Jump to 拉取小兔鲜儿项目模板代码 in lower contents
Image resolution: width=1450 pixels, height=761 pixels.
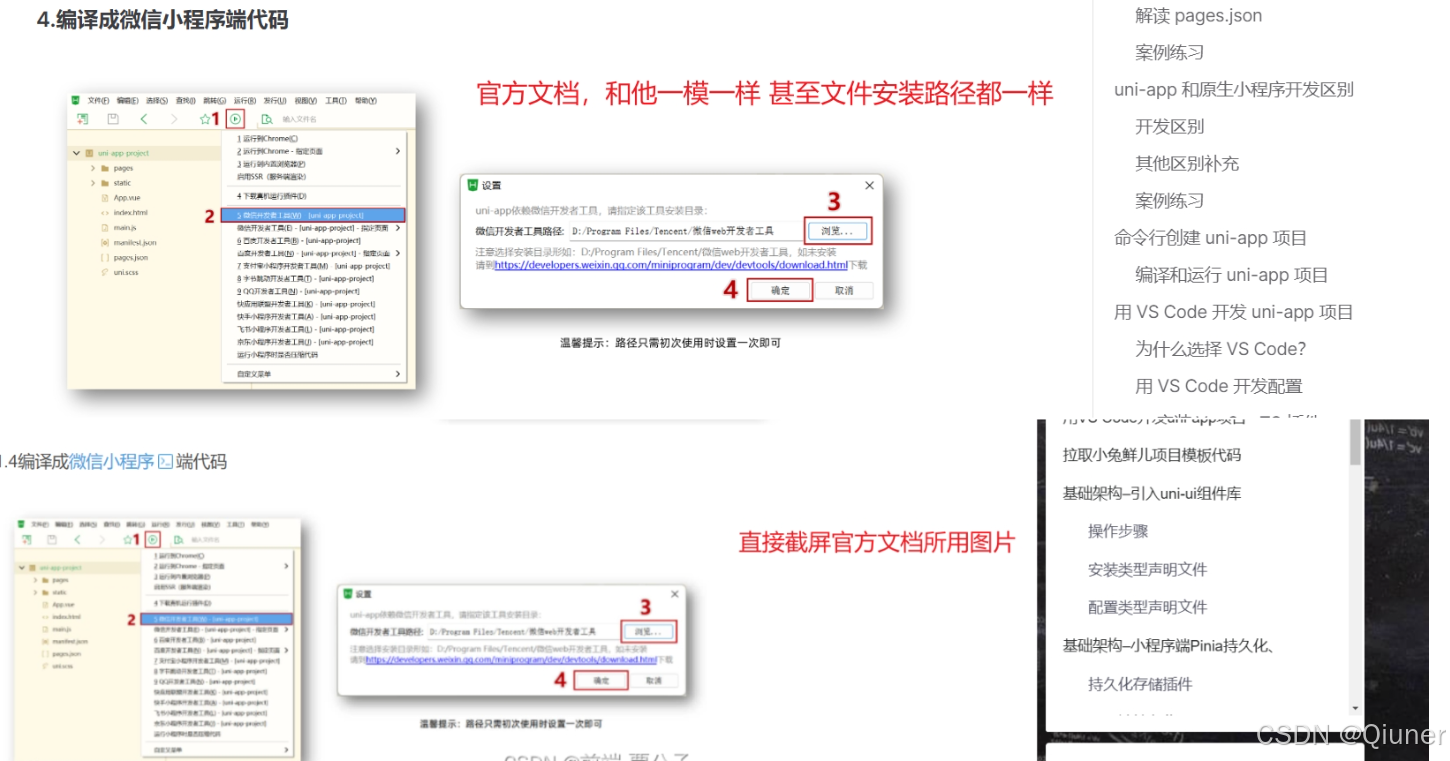1152,455
